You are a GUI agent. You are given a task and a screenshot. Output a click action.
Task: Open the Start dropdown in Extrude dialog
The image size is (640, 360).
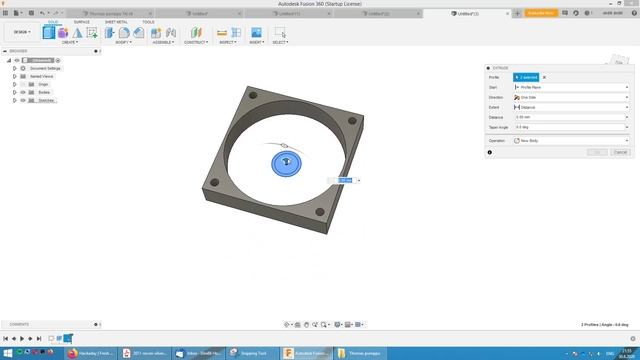click(571, 87)
